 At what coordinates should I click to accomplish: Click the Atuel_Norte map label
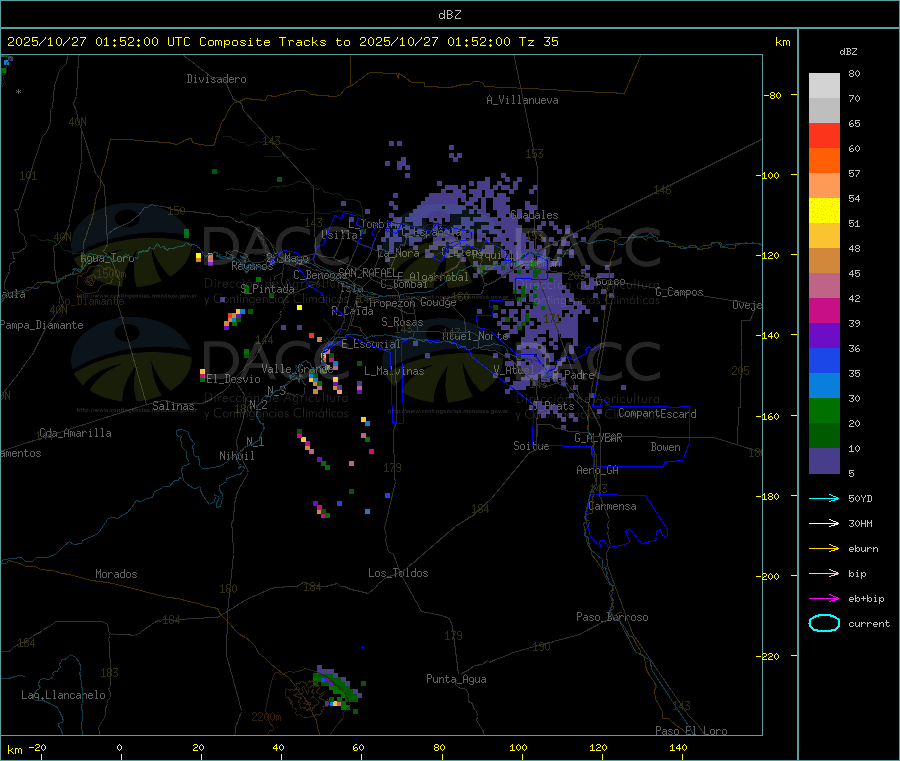[x=476, y=336]
